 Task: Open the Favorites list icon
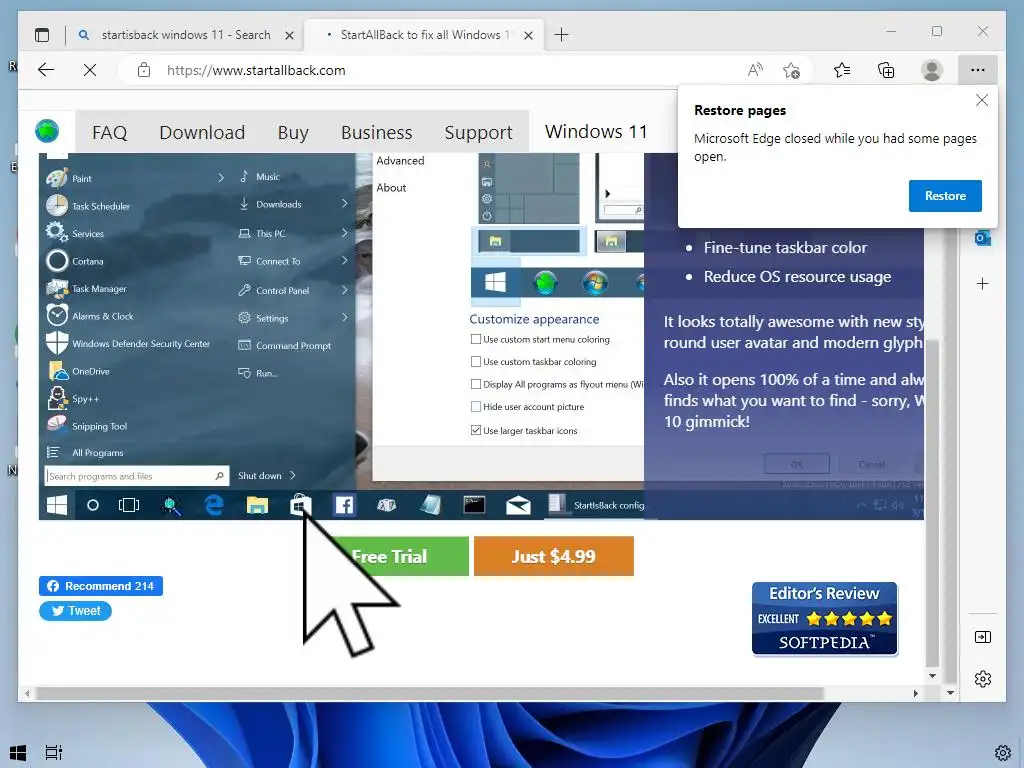[x=842, y=70]
